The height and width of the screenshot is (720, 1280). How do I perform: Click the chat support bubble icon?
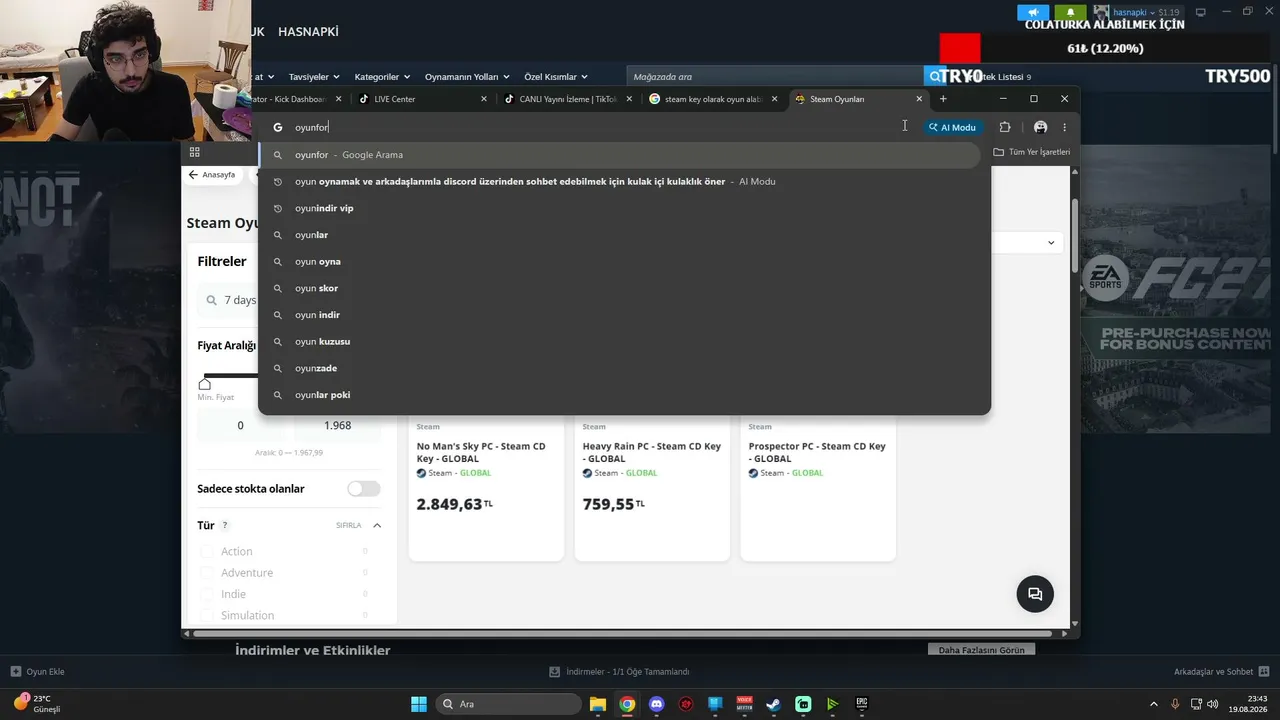click(1035, 594)
